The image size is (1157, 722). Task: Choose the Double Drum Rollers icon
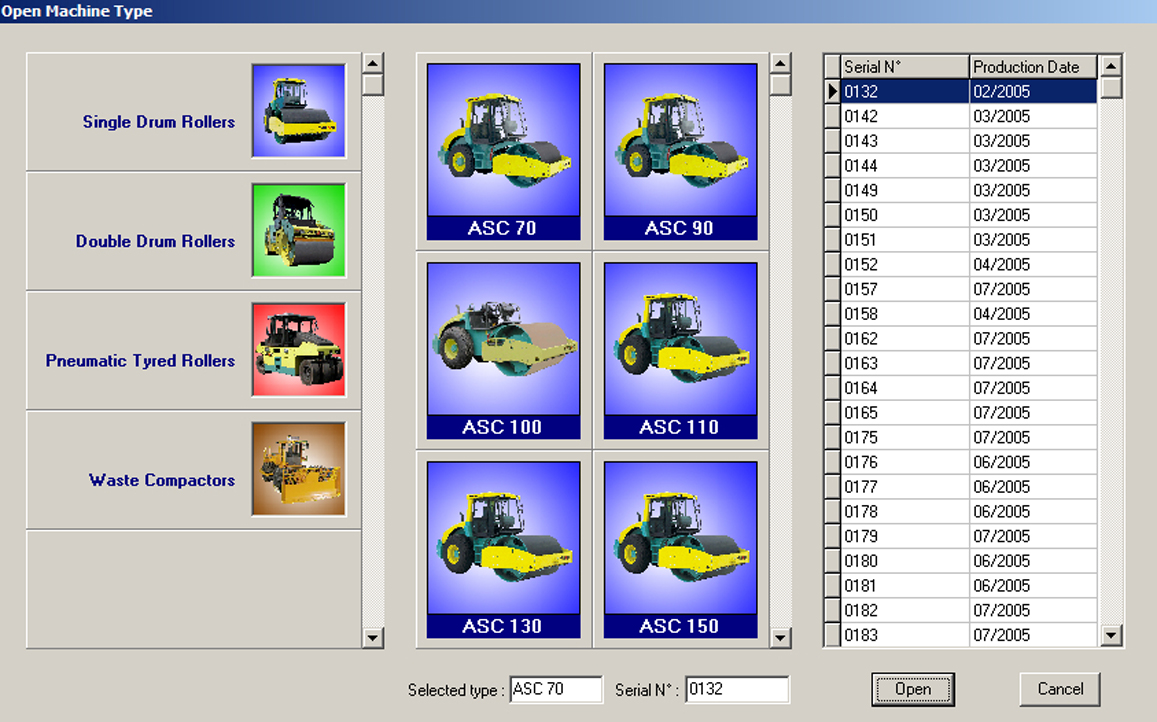[x=298, y=230]
